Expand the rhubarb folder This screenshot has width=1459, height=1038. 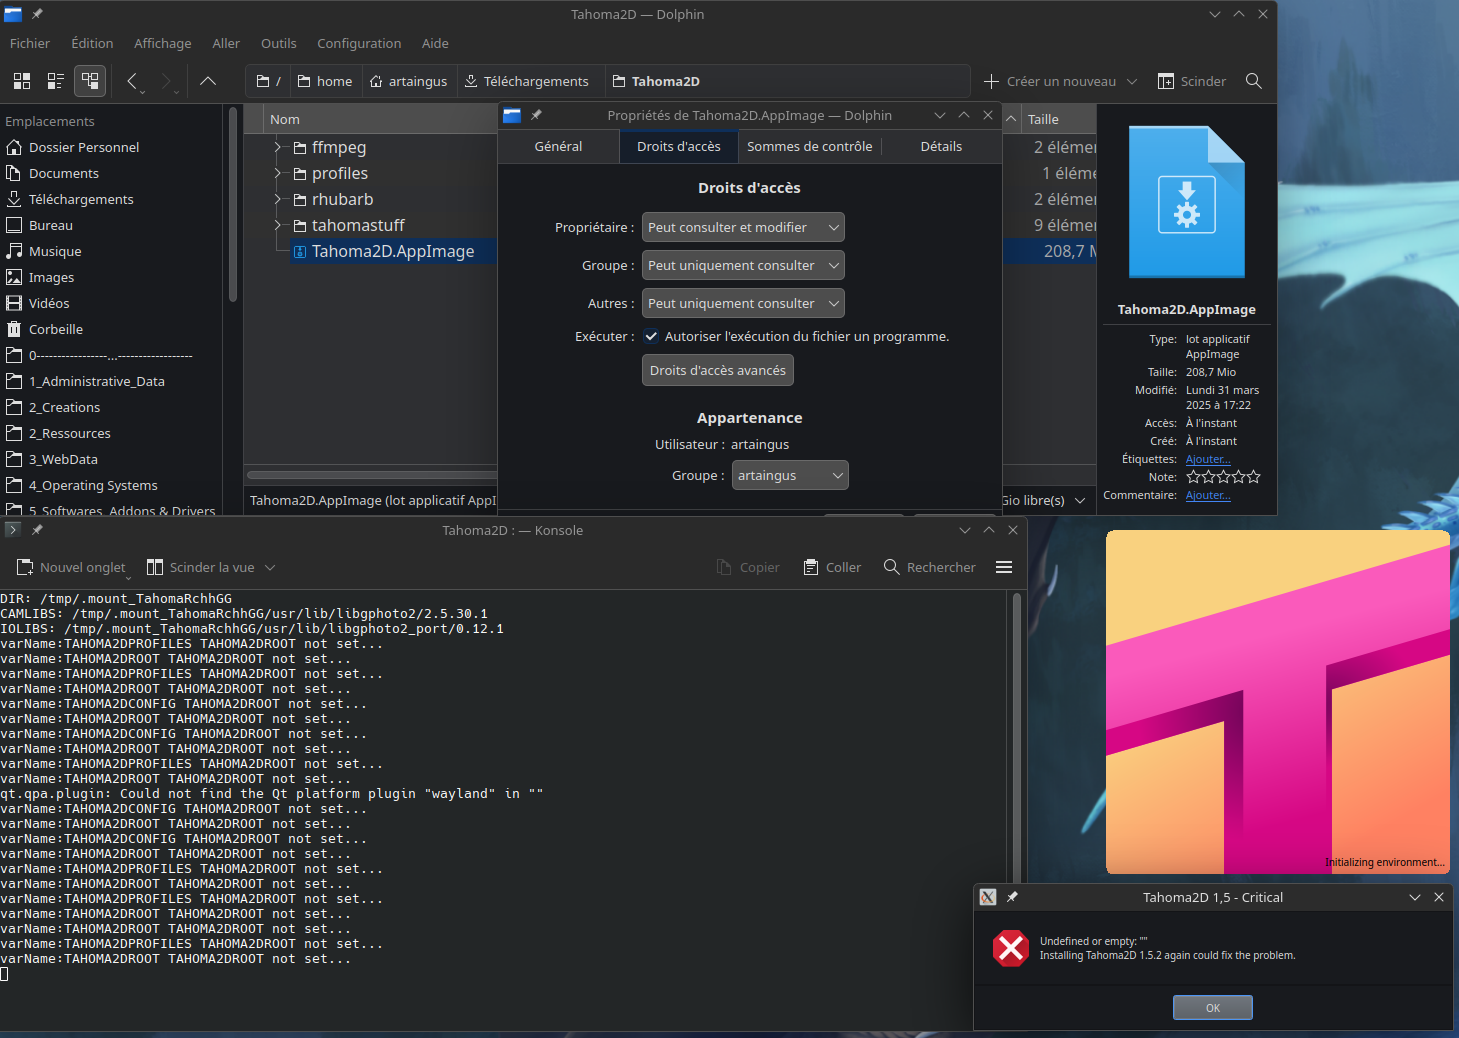(x=279, y=199)
